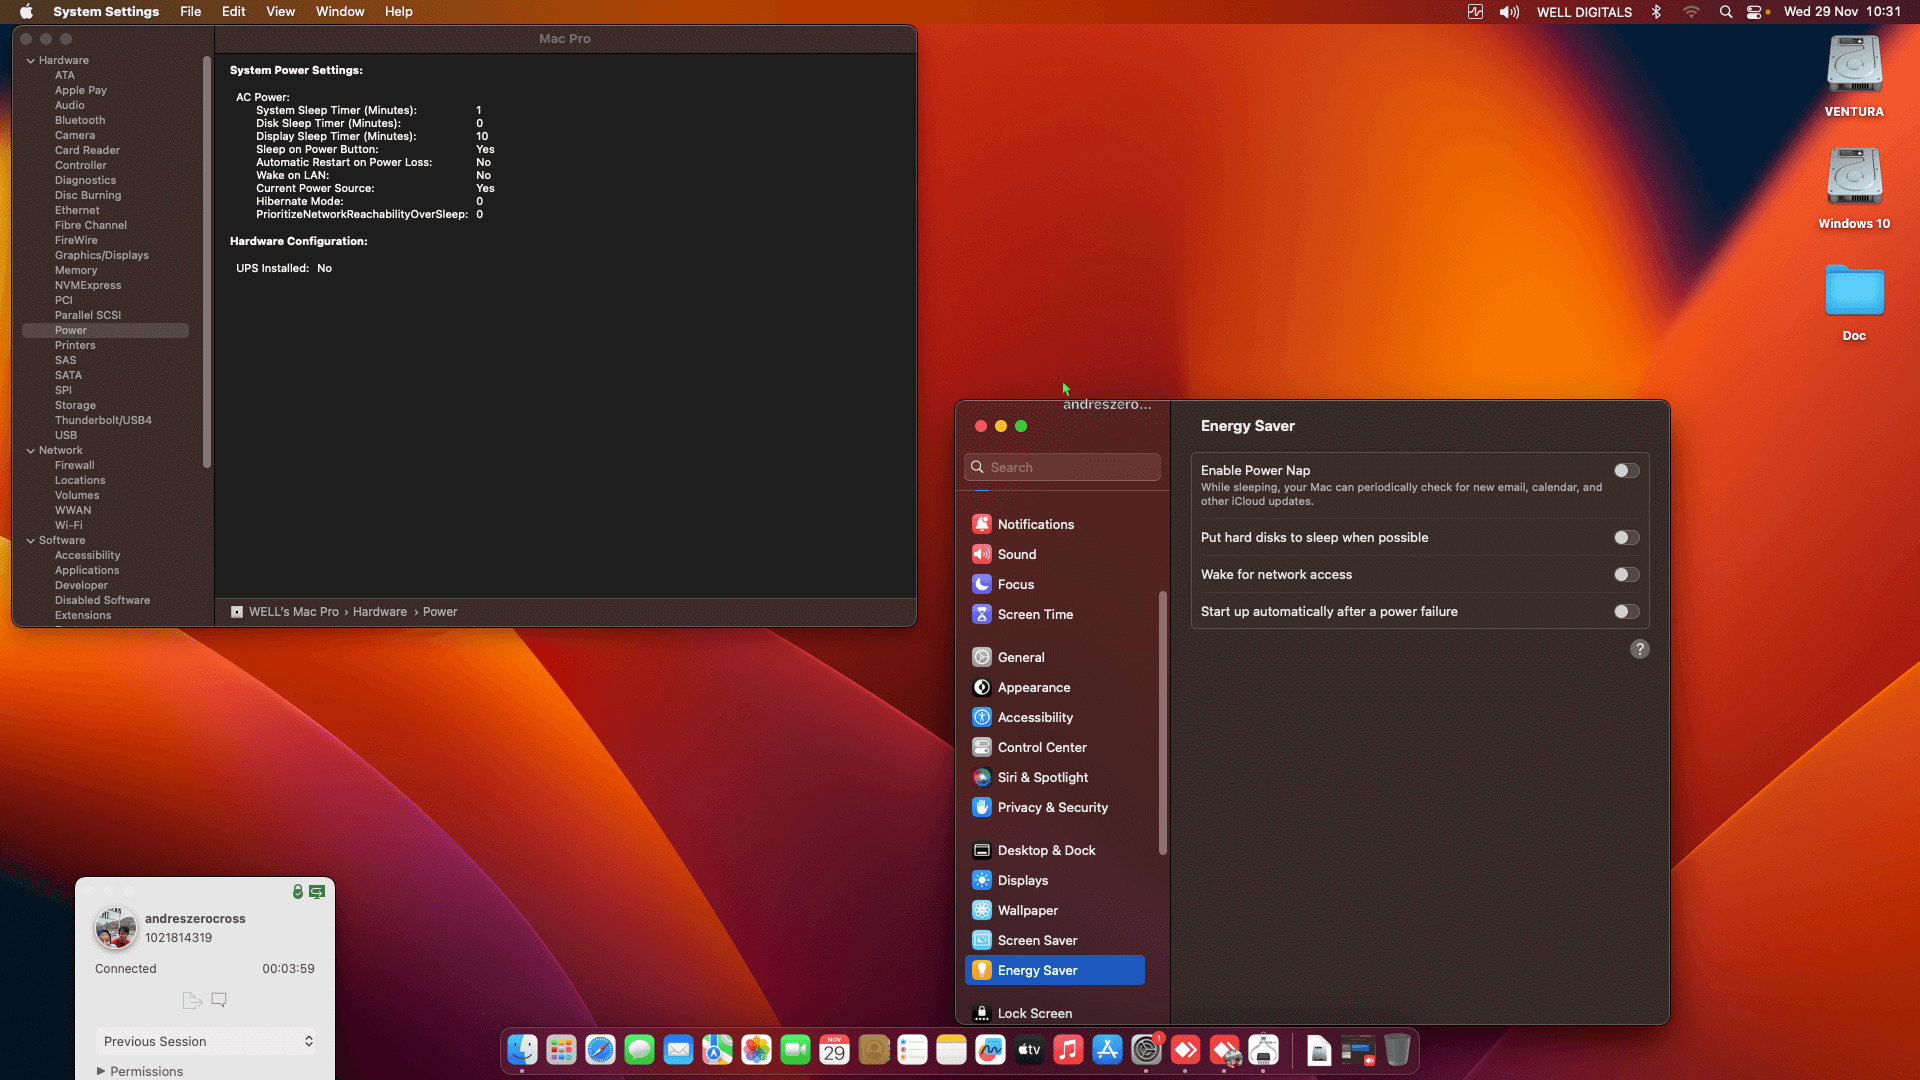Click the Energy Saver help button
The height and width of the screenshot is (1080, 1920).
1639,649
